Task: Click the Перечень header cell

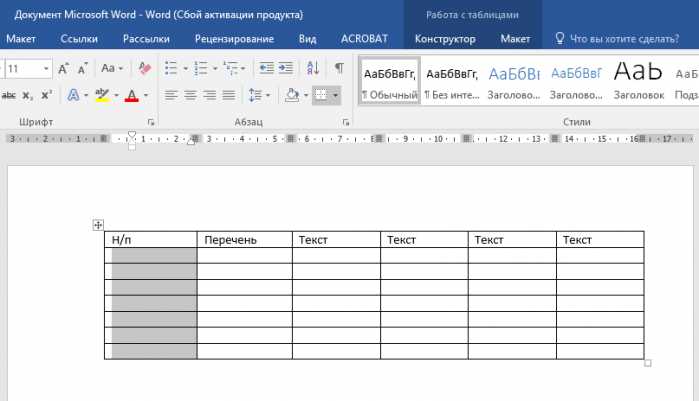Action: click(x=244, y=239)
